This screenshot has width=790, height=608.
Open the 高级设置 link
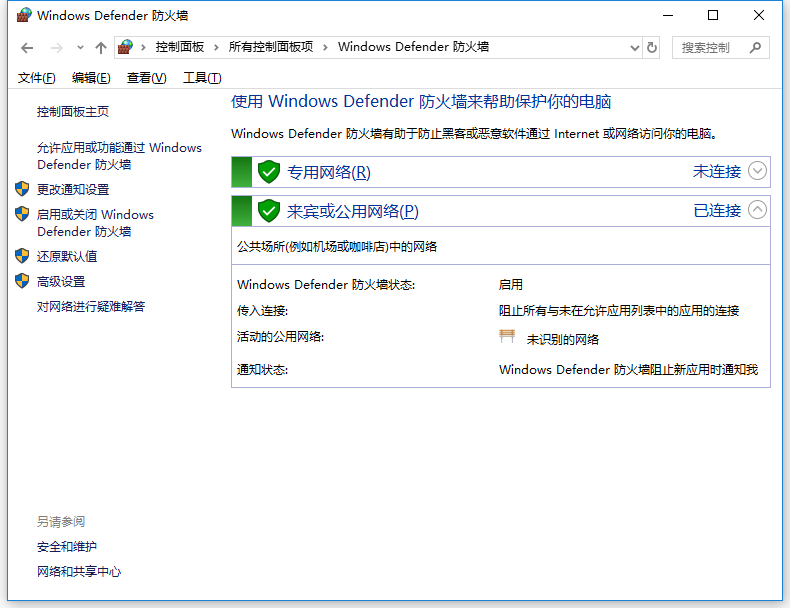pos(61,282)
